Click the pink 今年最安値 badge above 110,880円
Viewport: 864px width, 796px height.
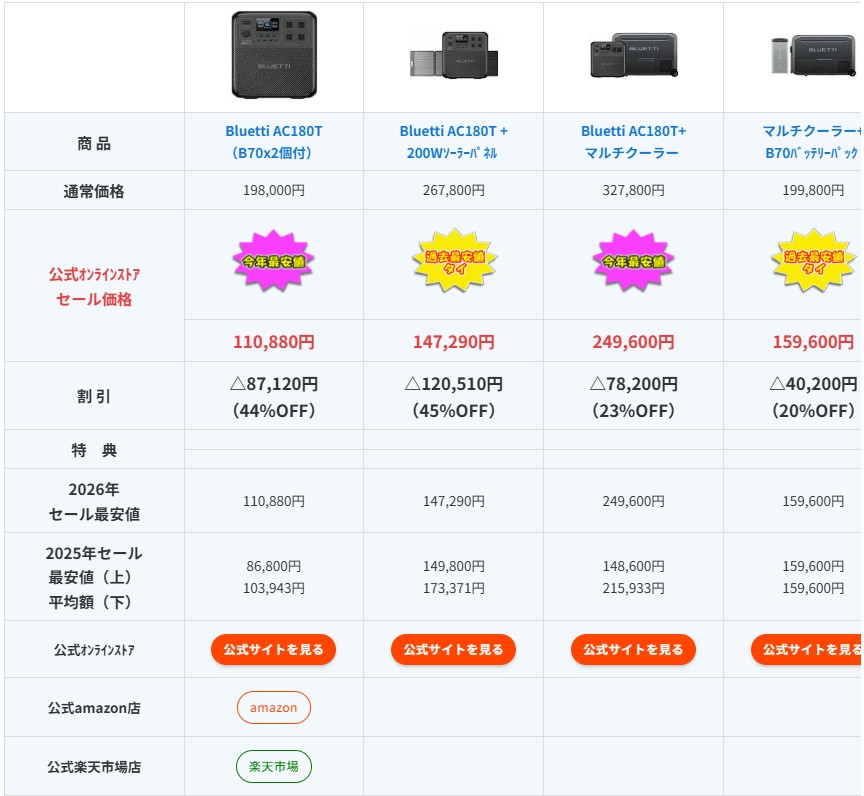(x=273, y=261)
